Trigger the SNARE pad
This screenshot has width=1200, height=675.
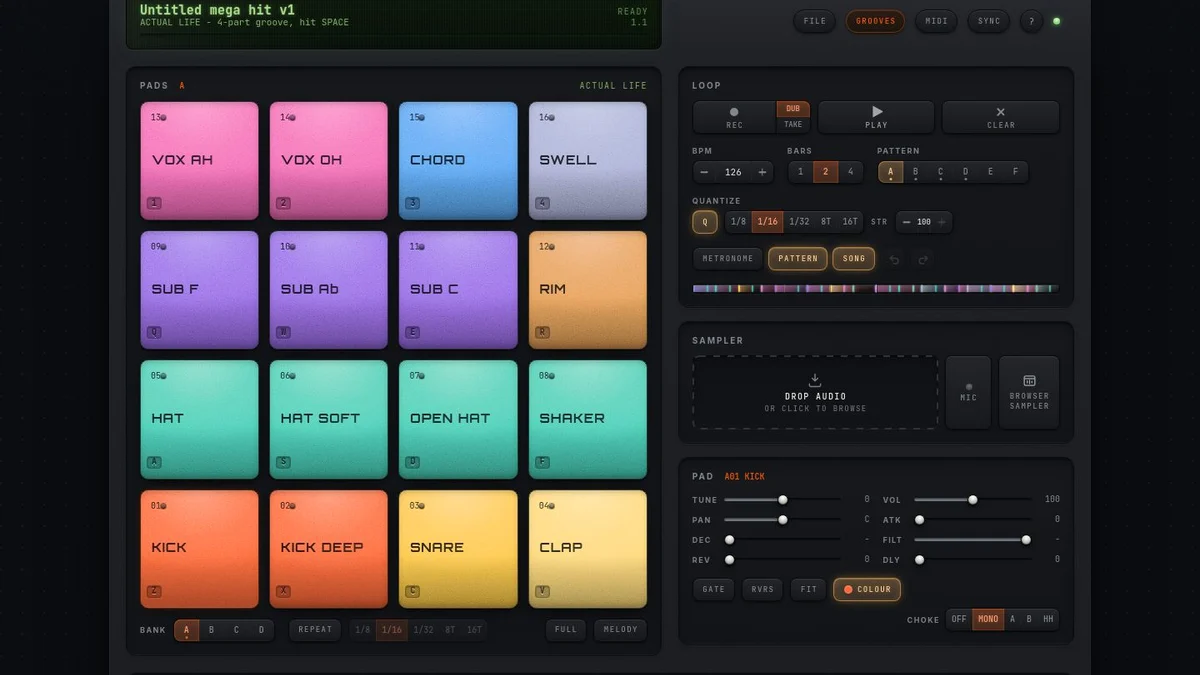[458, 548]
